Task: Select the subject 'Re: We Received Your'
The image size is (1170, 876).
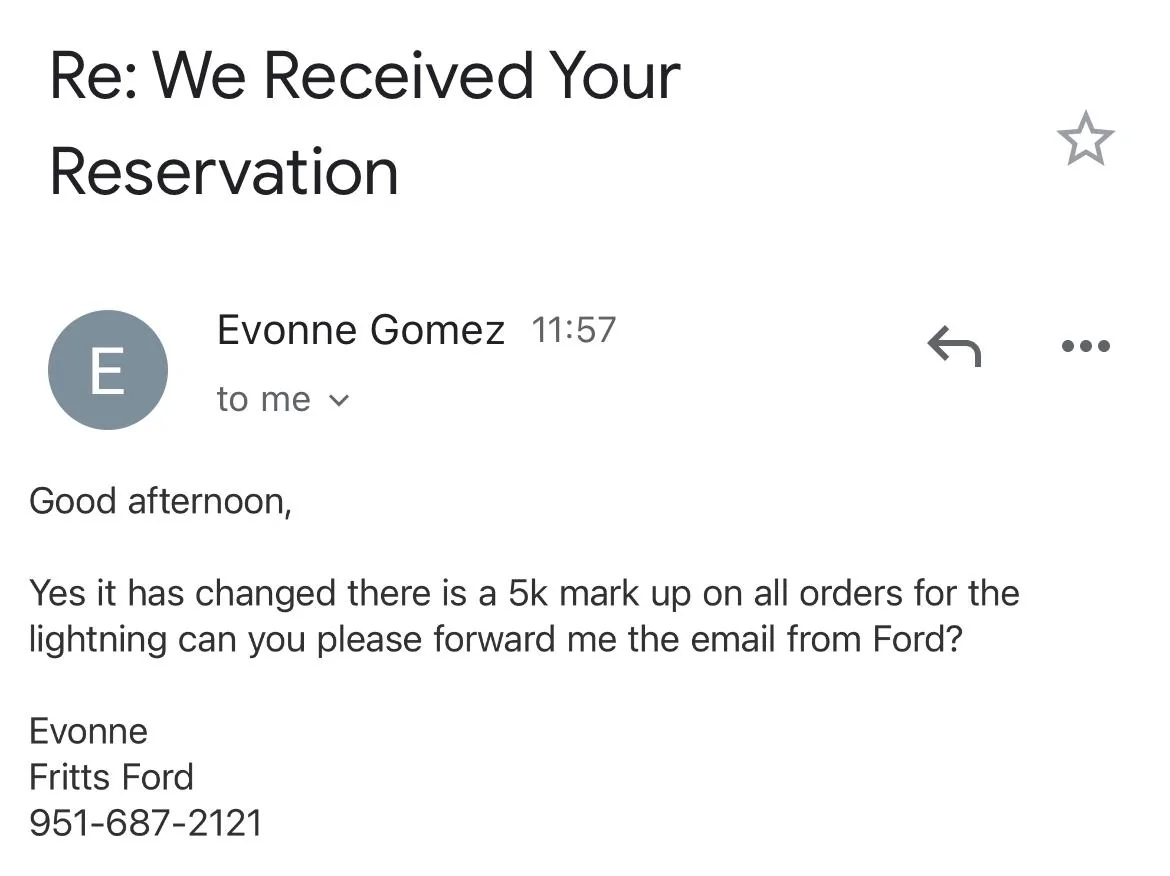Action: pyautogui.click(x=364, y=75)
